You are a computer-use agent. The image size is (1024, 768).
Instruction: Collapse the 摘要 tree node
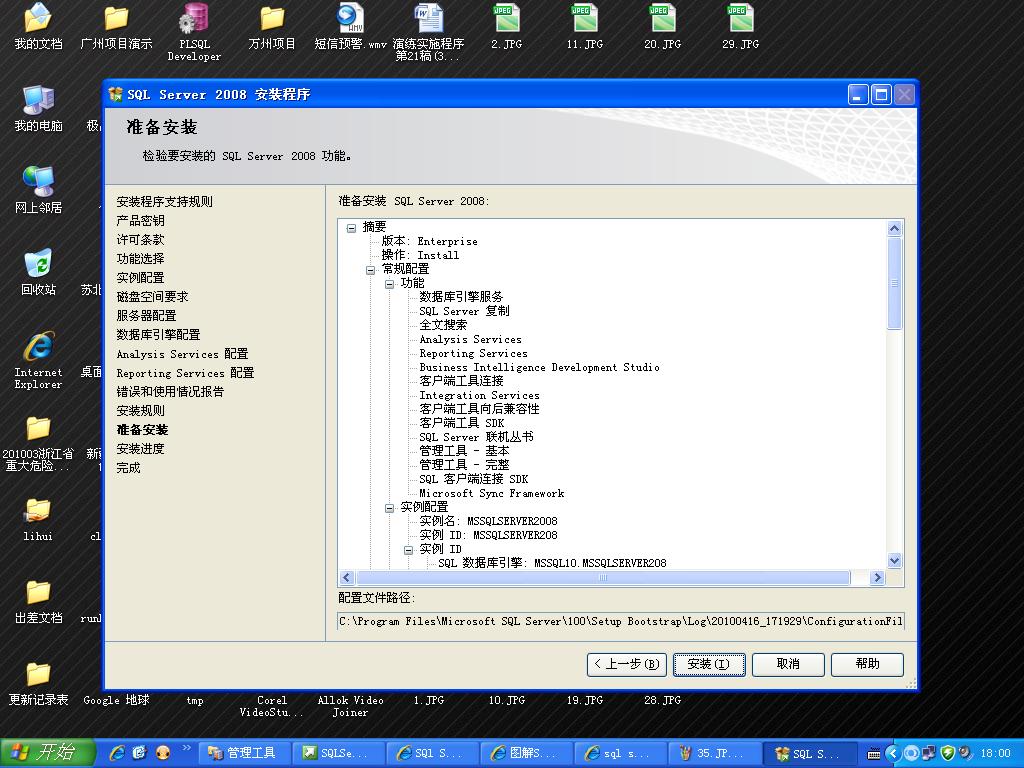(351, 228)
